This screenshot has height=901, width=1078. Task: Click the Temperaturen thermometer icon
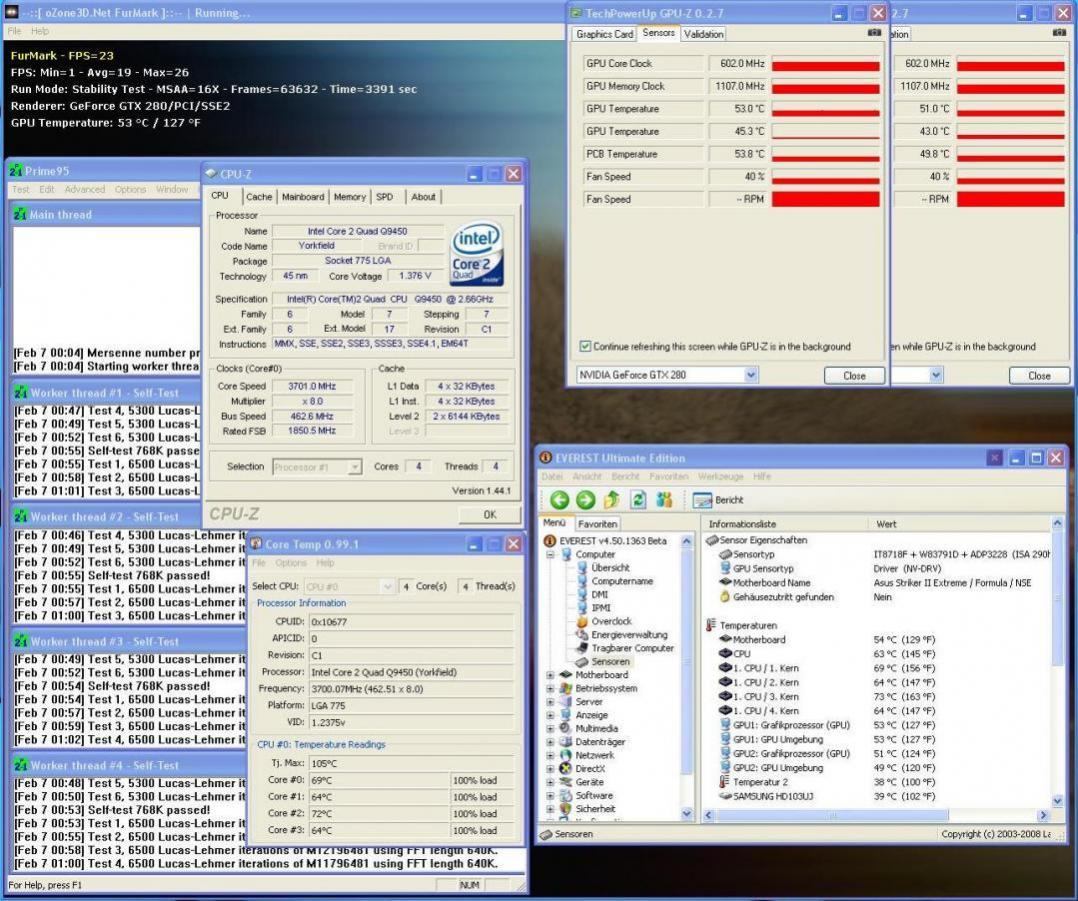click(711, 625)
